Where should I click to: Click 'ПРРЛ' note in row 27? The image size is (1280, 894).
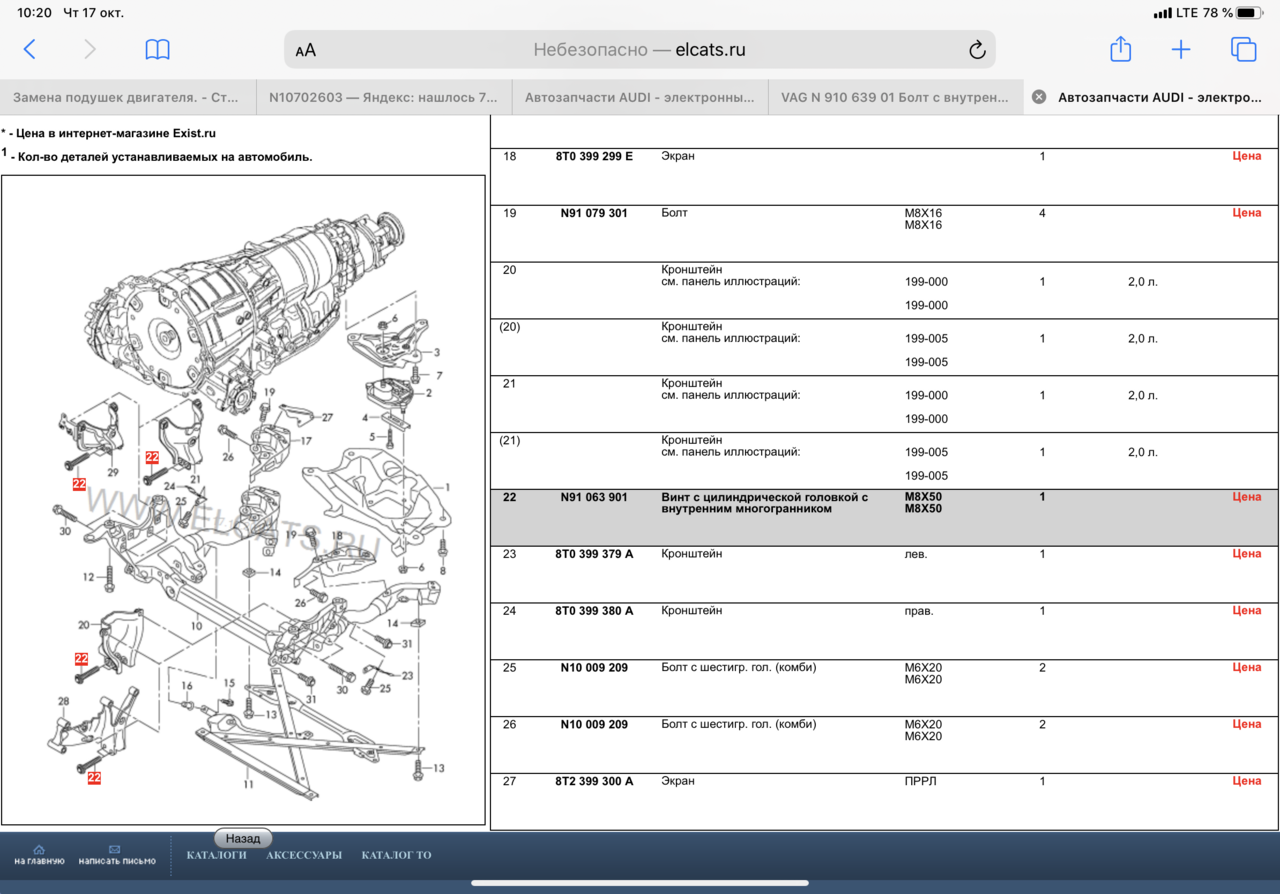click(920, 781)
